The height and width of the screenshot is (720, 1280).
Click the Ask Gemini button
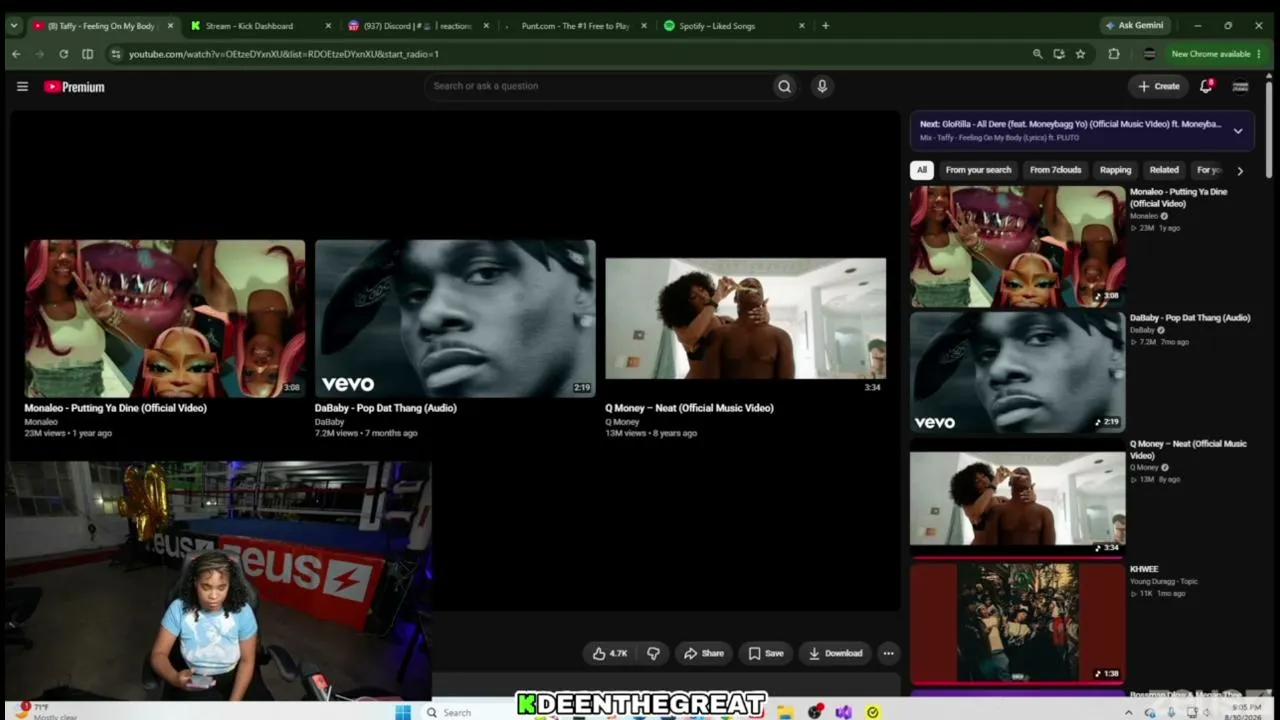coord(1133,26)
